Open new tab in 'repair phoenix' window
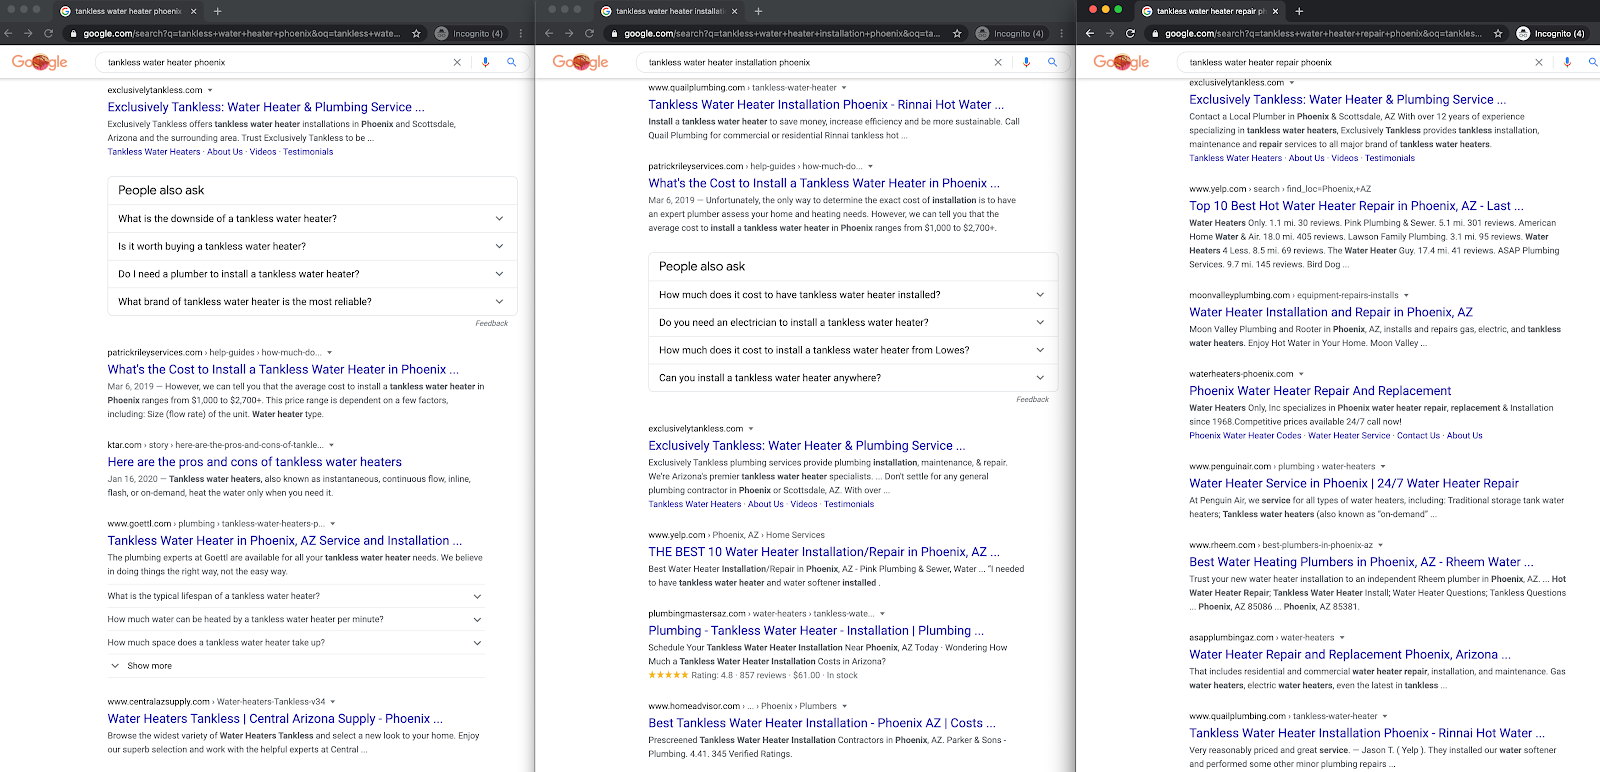Screen dimensions: 1600x772 coord(1299,11)
